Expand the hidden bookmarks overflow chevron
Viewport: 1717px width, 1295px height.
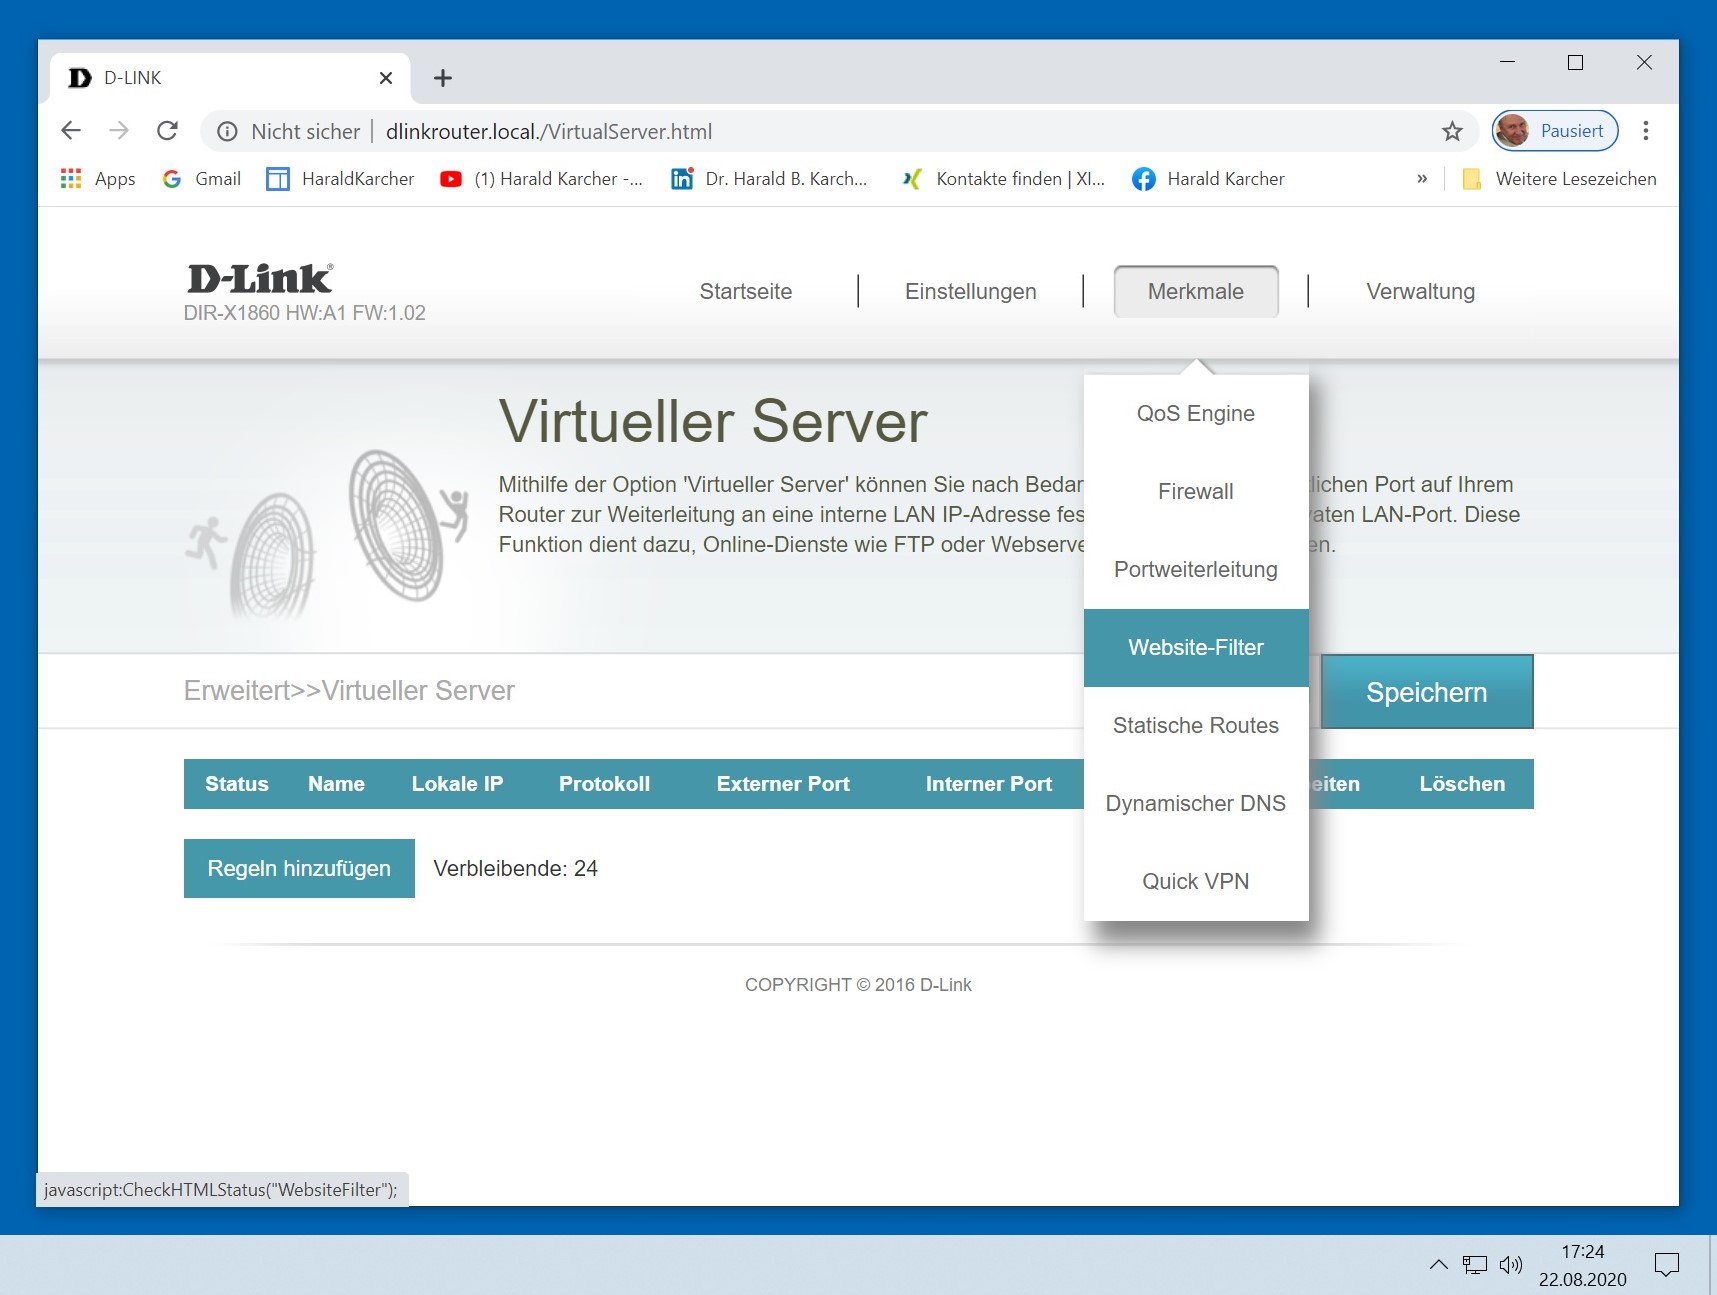(1422, 179)
